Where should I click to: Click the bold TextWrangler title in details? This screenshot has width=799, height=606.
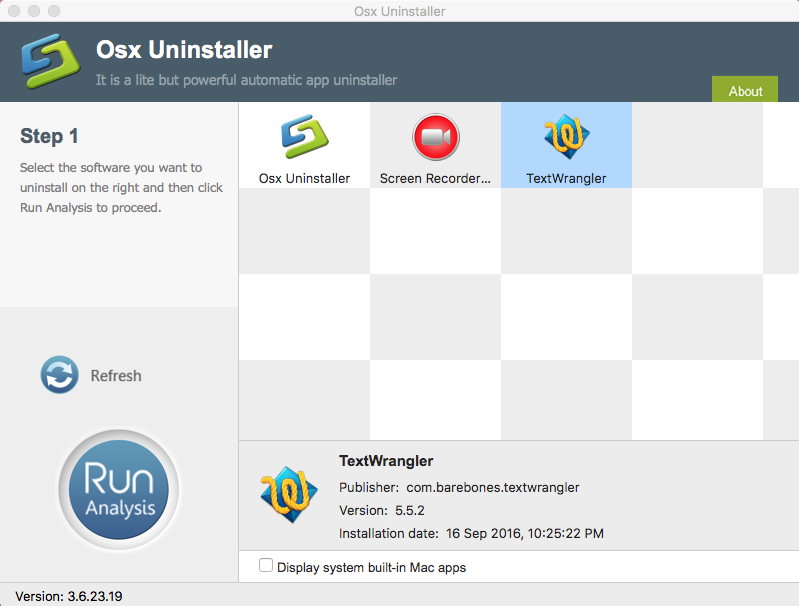pos(386,461)
